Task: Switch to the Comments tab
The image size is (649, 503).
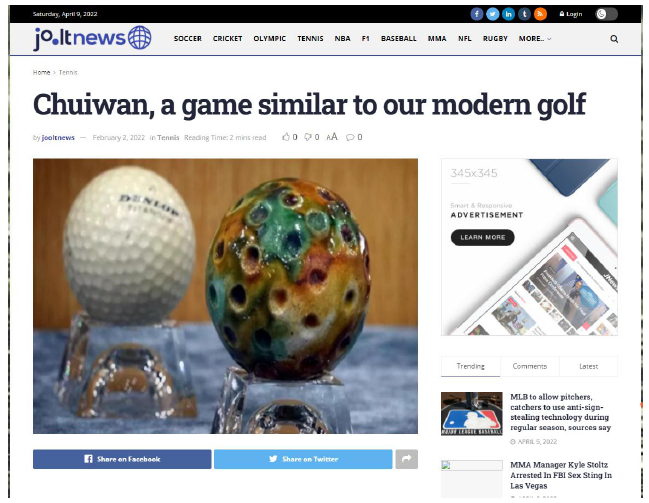Action: (x=529, y=366)
